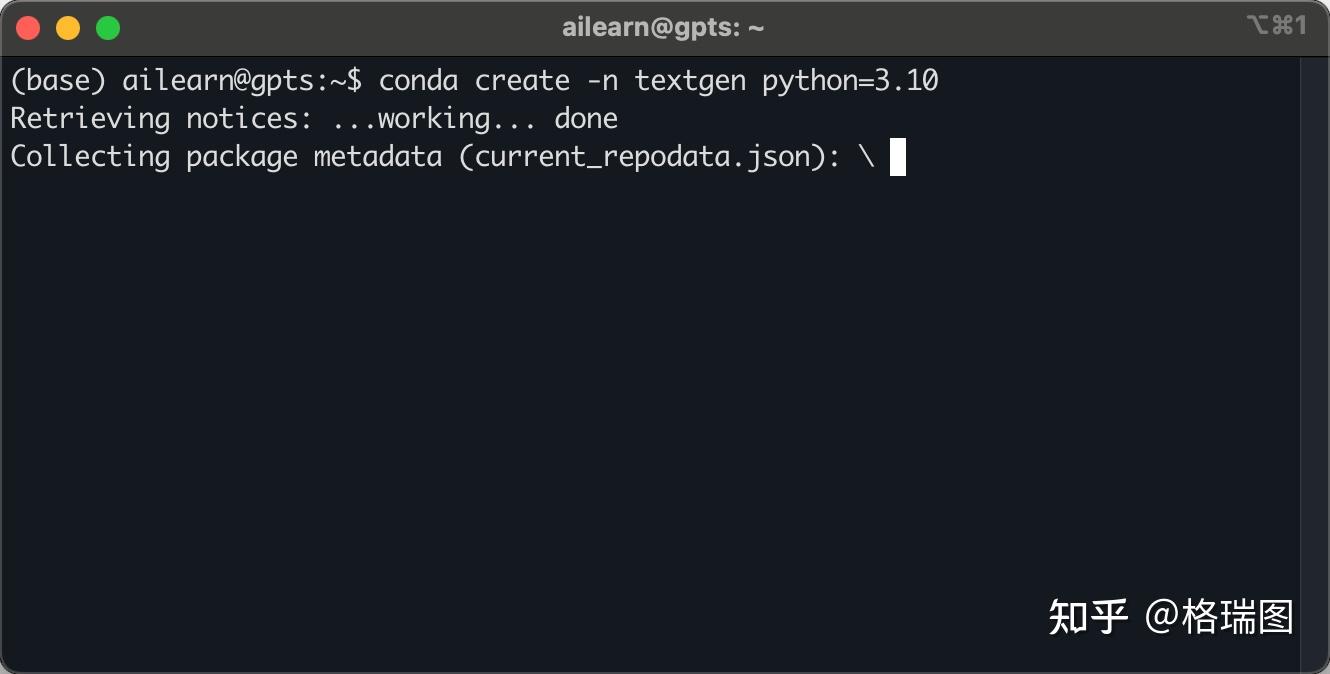Viewport: 1330px width, 674px height.
Task: Click the white block cursor
Action: tap(897, 157)
